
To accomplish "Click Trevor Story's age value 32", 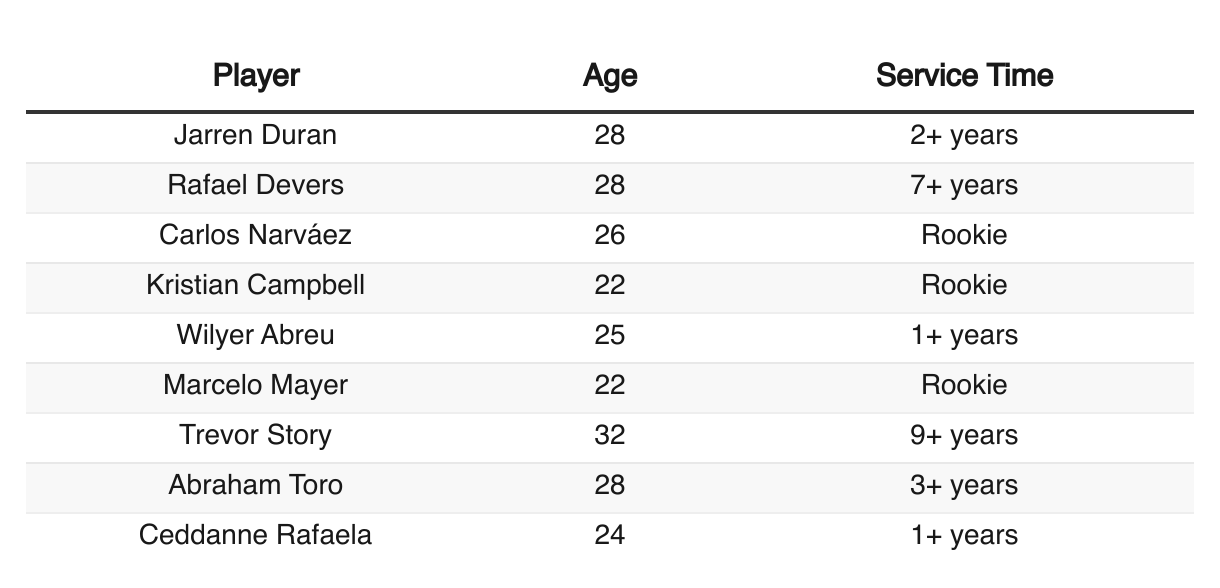I will coord(610,435).
